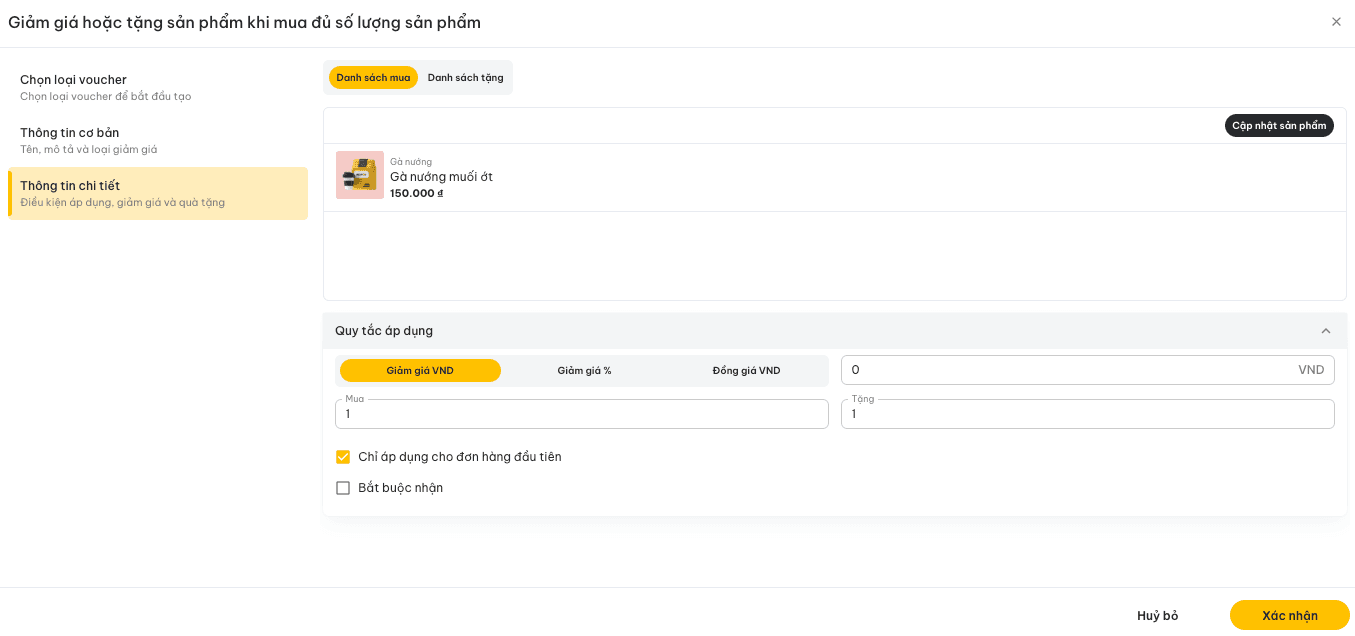Click the Gà nướng category label

(411, 162)
